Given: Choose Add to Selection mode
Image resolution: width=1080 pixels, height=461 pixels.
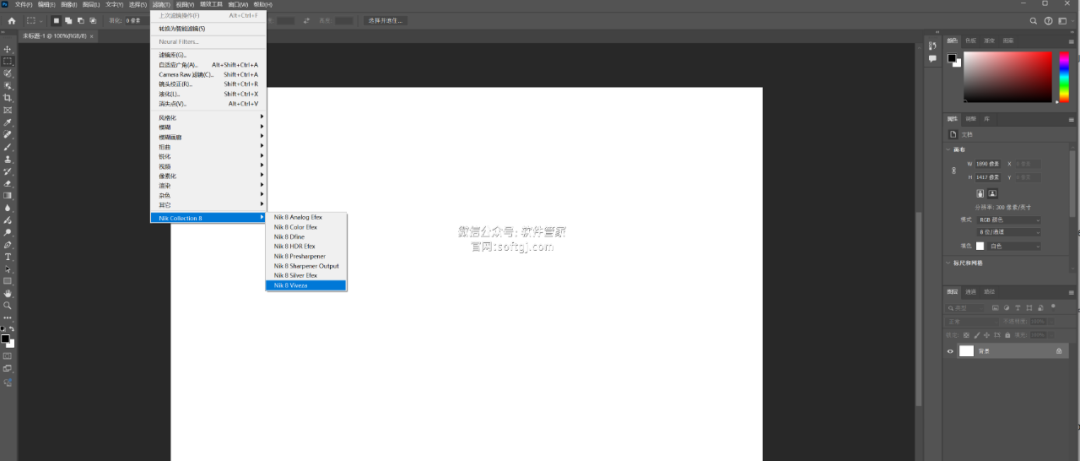Looking at the screenshot, I should (68, 21).
